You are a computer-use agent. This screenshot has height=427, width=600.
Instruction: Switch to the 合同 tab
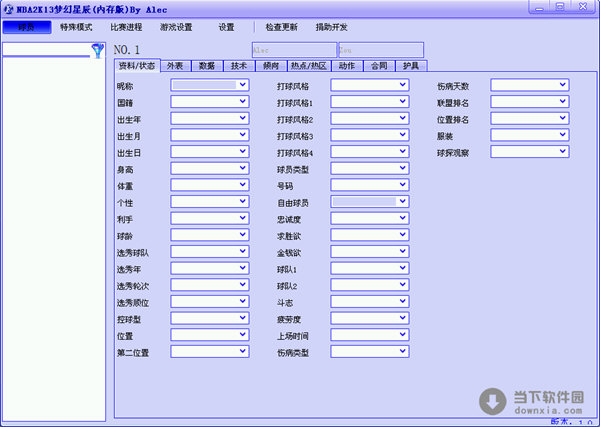pos(379,66)
